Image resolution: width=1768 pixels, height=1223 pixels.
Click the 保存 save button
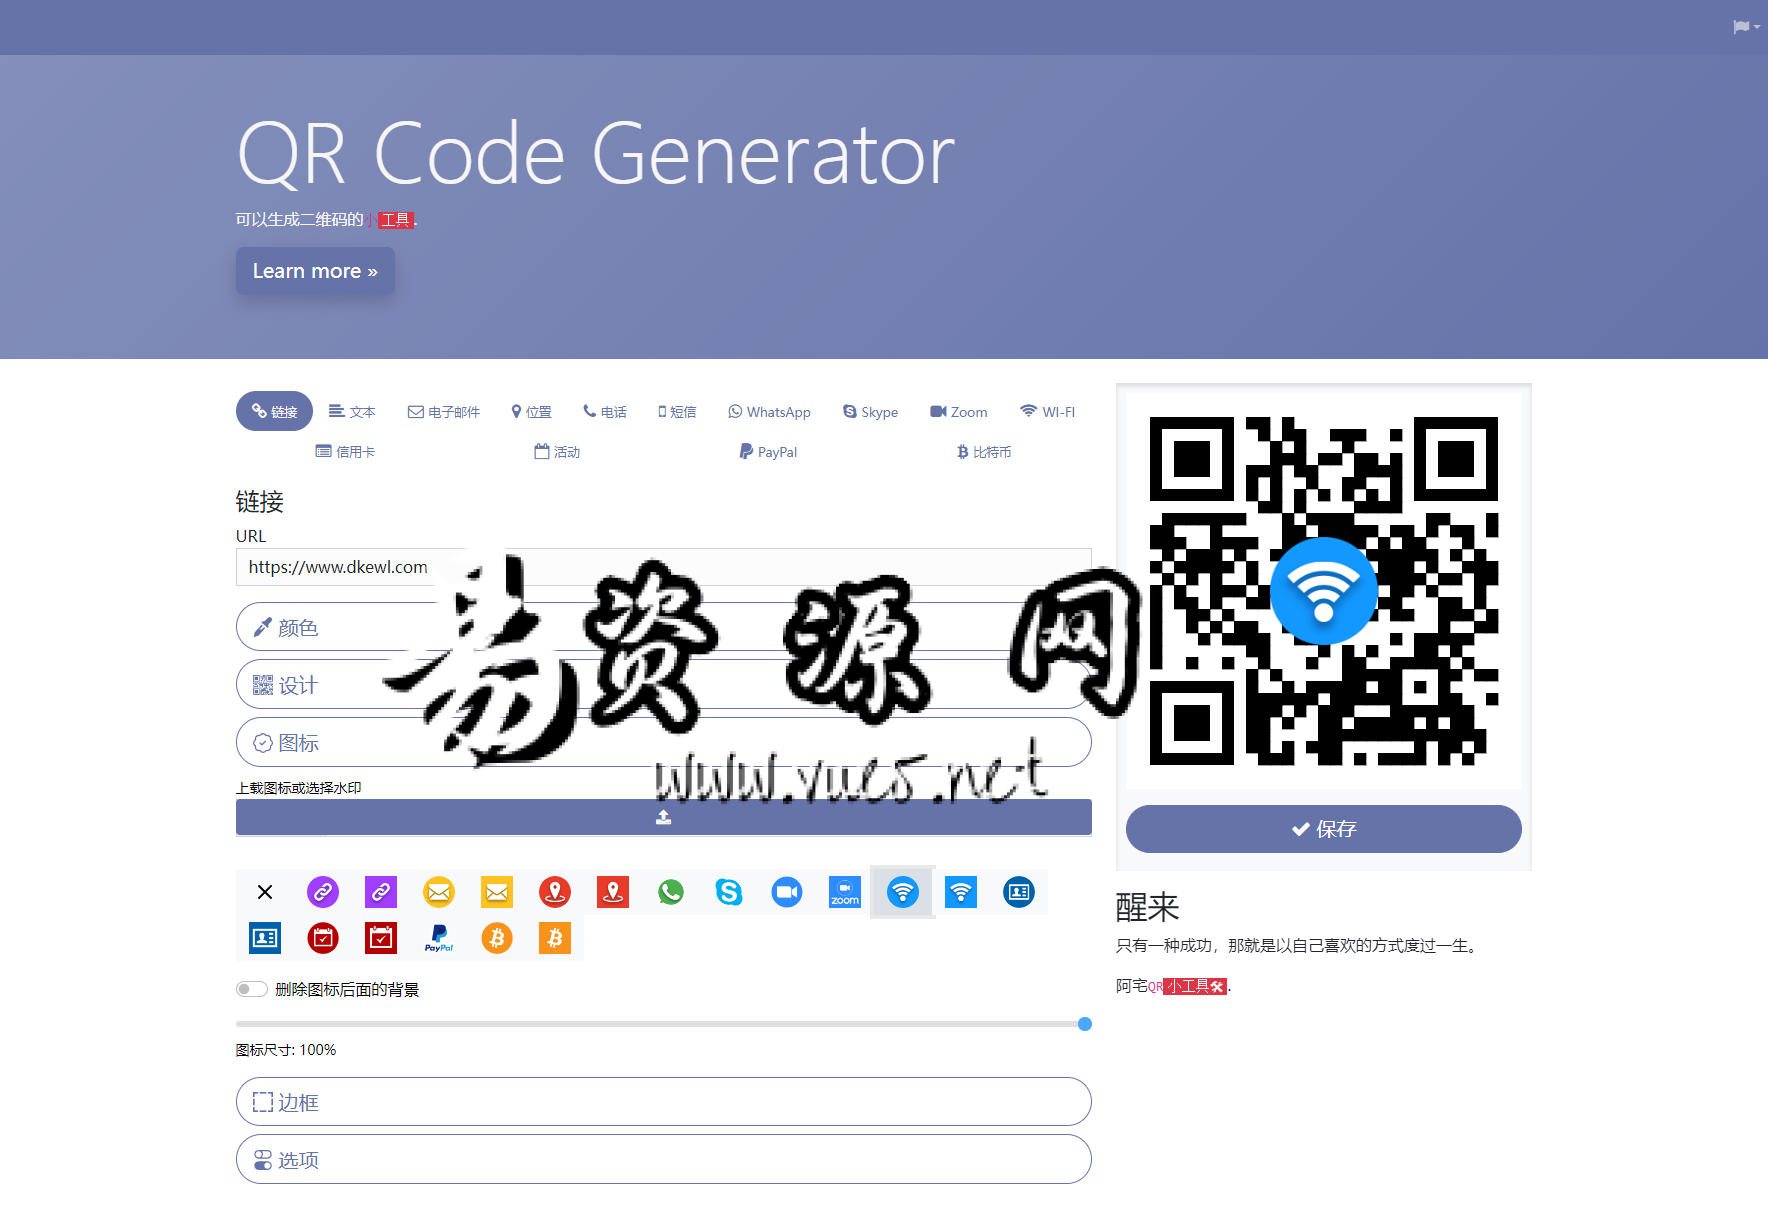pyautogui.click(x=1324, y=829)
